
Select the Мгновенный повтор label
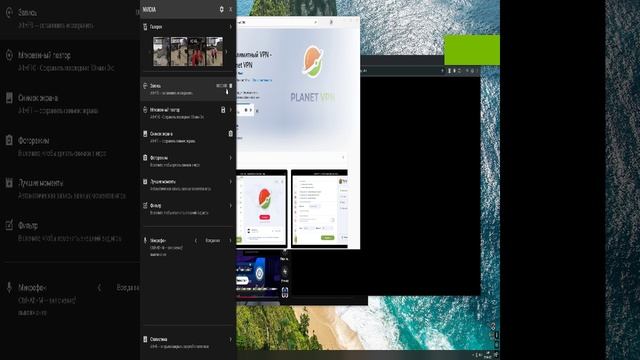pyautogui.click(x=164, y=110)
